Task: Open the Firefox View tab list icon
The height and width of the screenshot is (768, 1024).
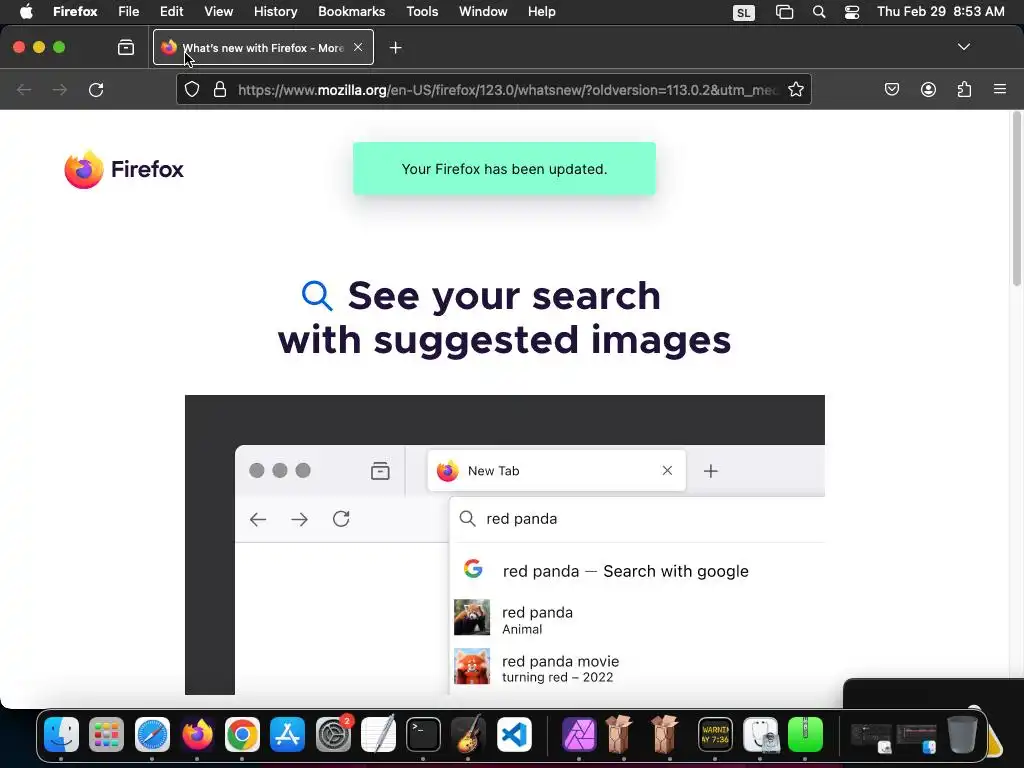Action: (126, 48)
